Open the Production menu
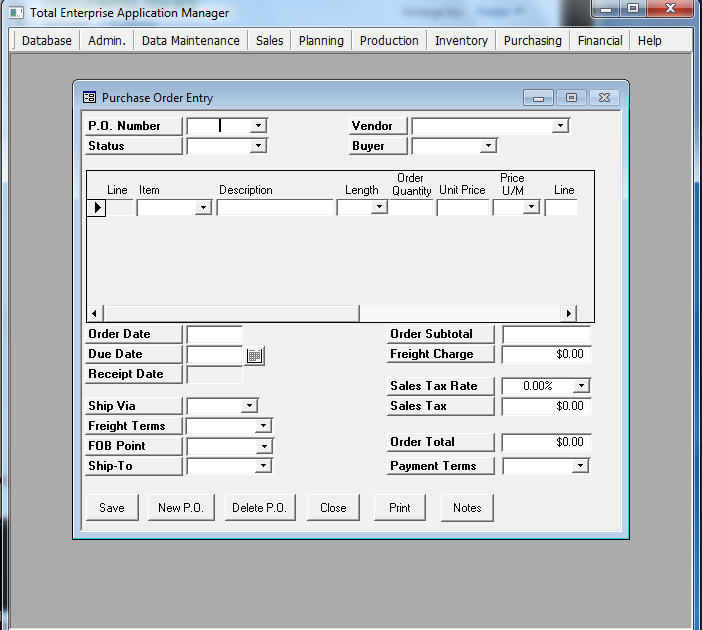The height and width of the screenshot is (630, 702). coord(389,41)
